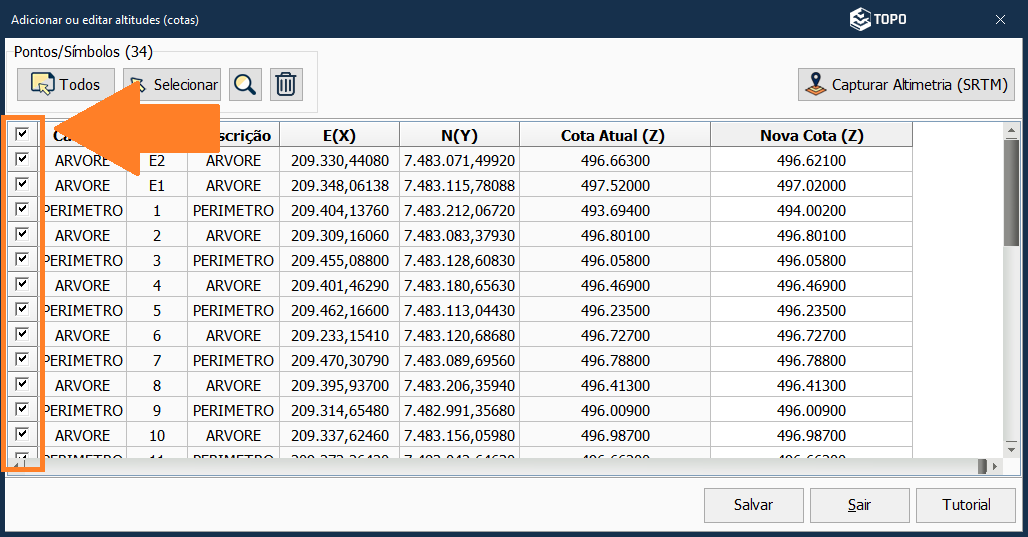Close the altitude editor window

[x=1000, y=19]
